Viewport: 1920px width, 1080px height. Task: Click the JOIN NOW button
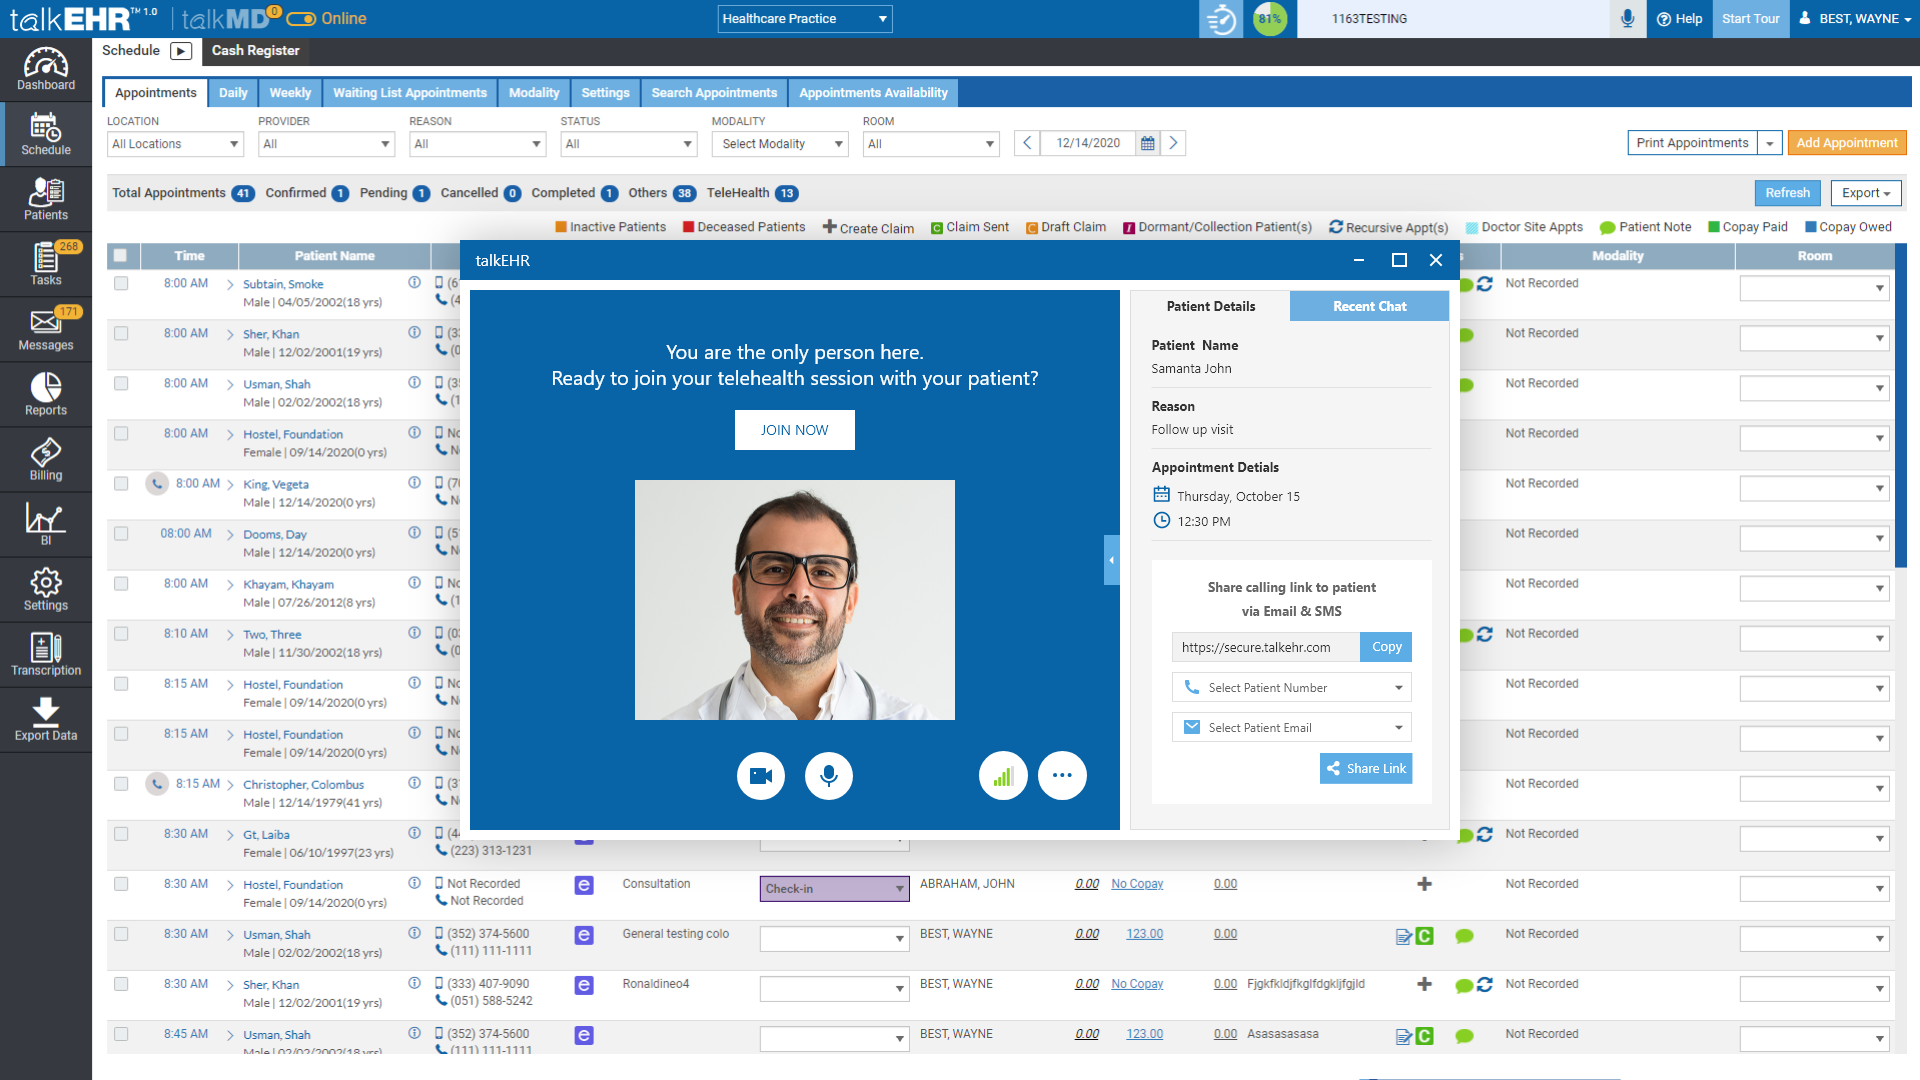(x=794, y=430)
